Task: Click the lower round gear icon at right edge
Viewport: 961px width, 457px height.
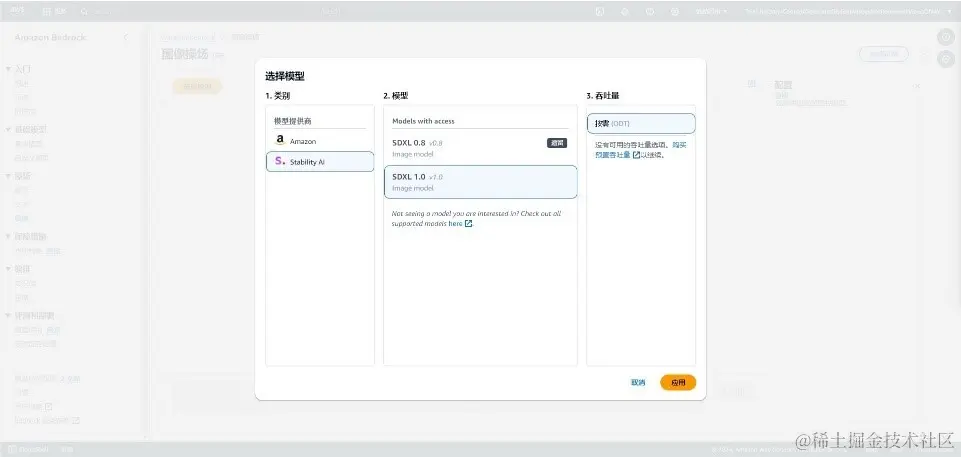Action: point(946,59)
